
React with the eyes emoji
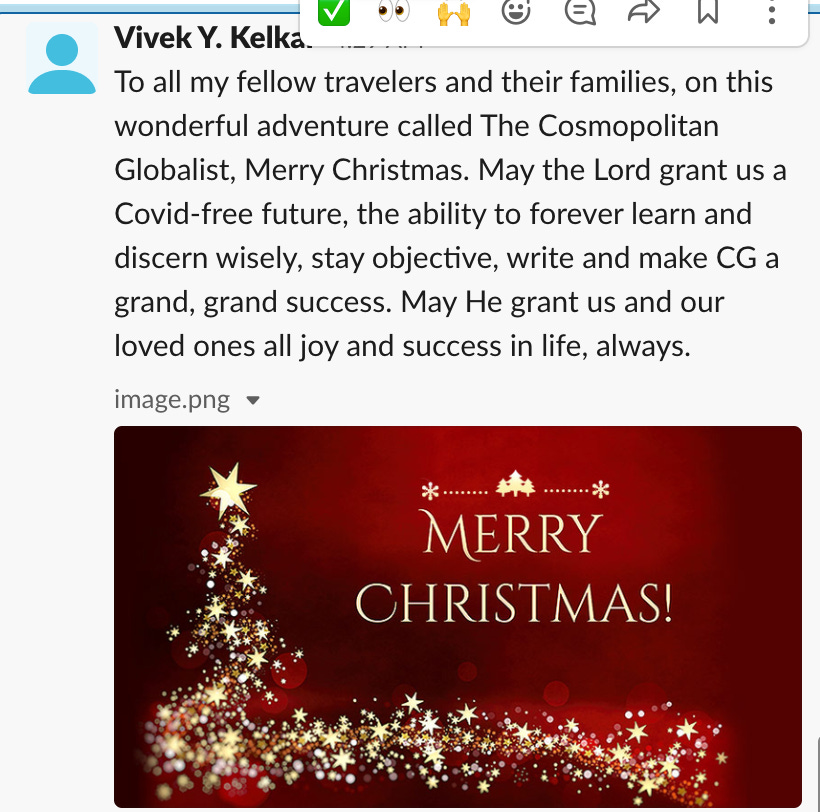[x=393, y=12]
